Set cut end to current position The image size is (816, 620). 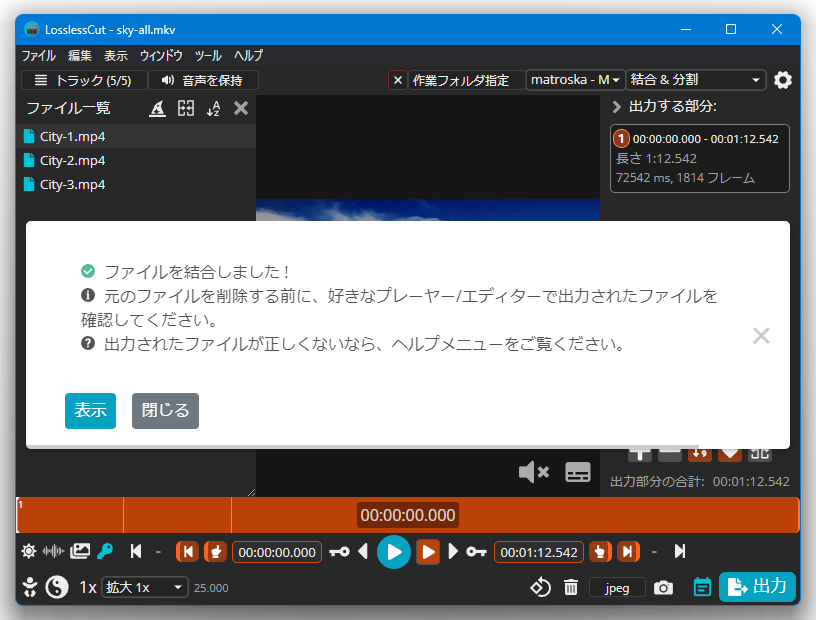click(x=600, y=552)
